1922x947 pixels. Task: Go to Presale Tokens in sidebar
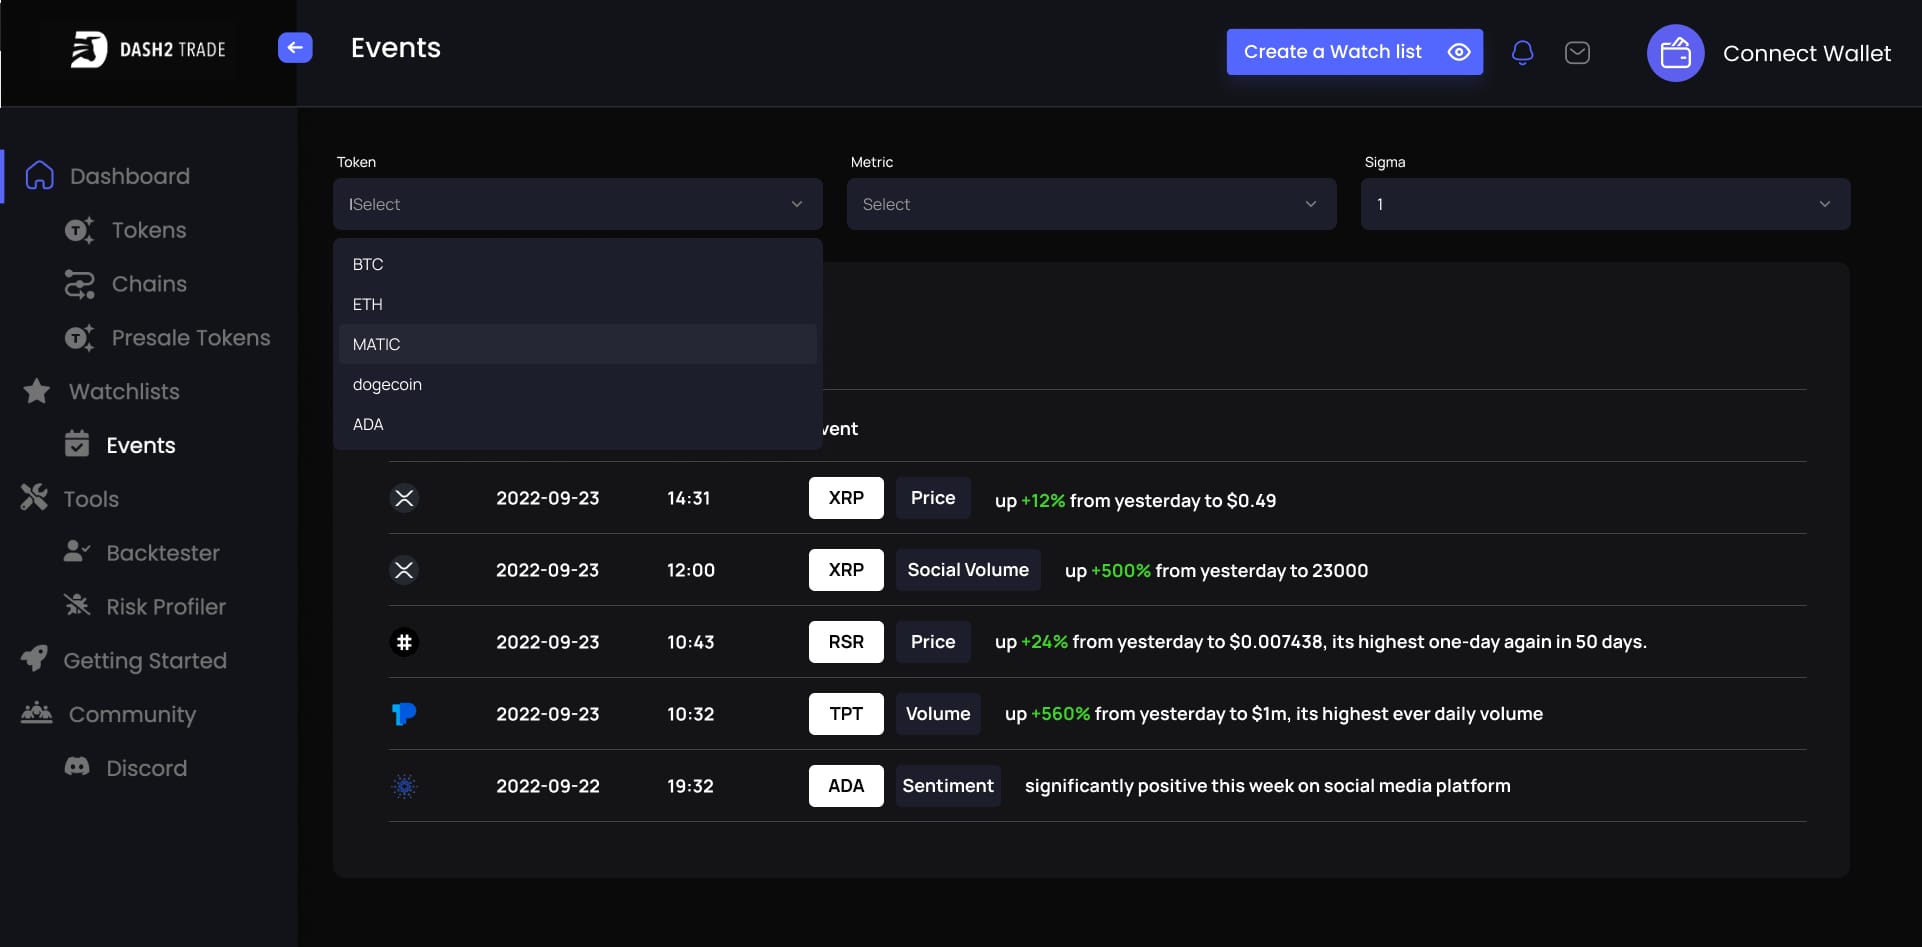[x=190, y=338]
